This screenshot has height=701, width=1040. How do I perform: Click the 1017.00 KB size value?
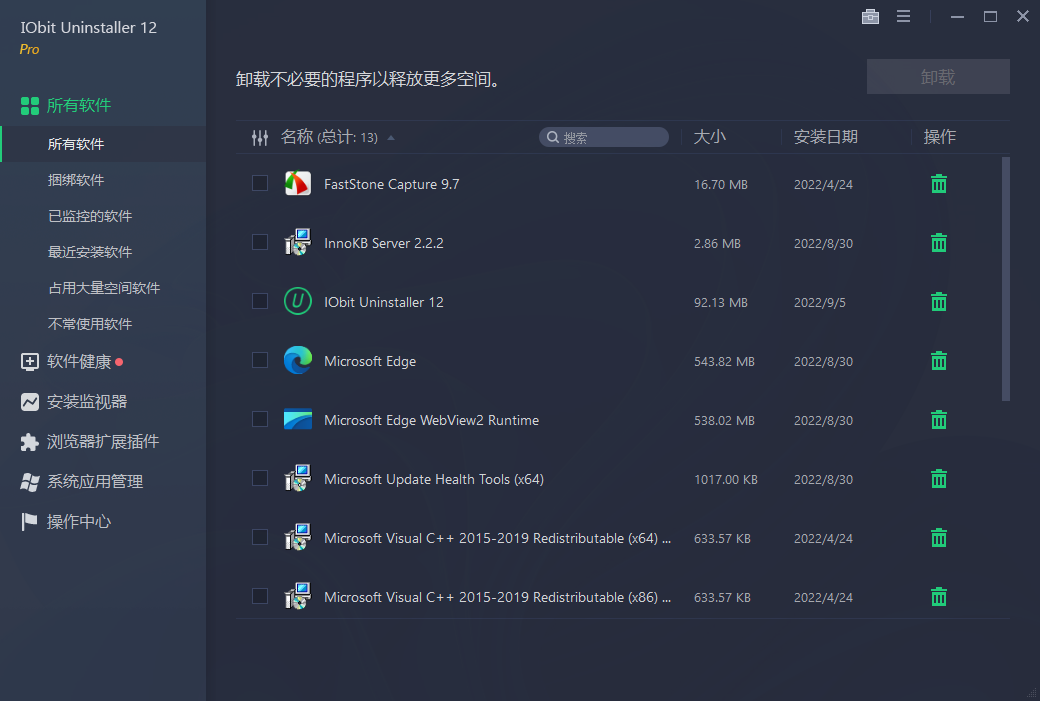click(x=726, y=479)
